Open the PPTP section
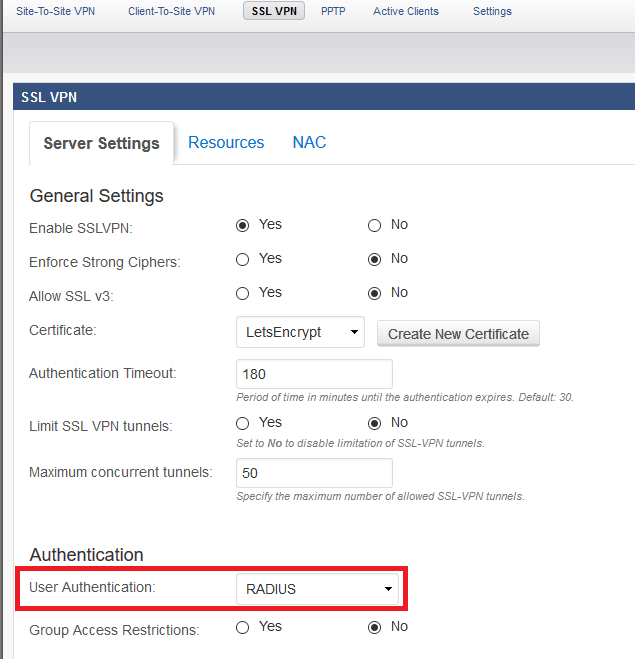The width and height of the screenshot is (635, 659). click(334, 11)
